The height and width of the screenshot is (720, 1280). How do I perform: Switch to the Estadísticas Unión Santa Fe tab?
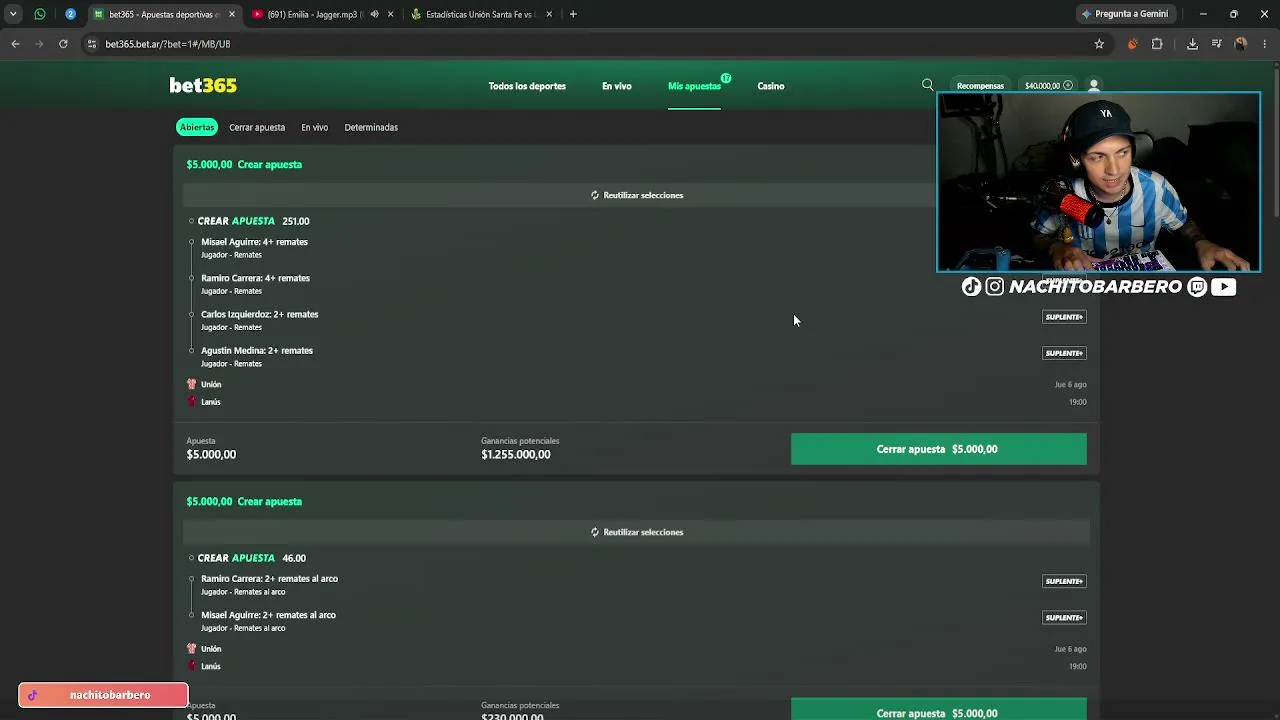pyautogui.click(x=480, y=14)
